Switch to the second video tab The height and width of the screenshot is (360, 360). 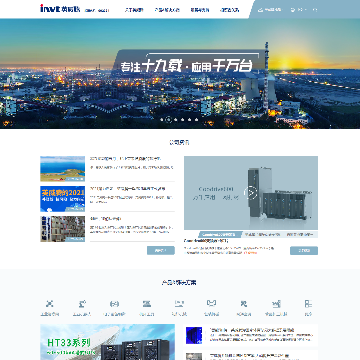tap(262, 235)
